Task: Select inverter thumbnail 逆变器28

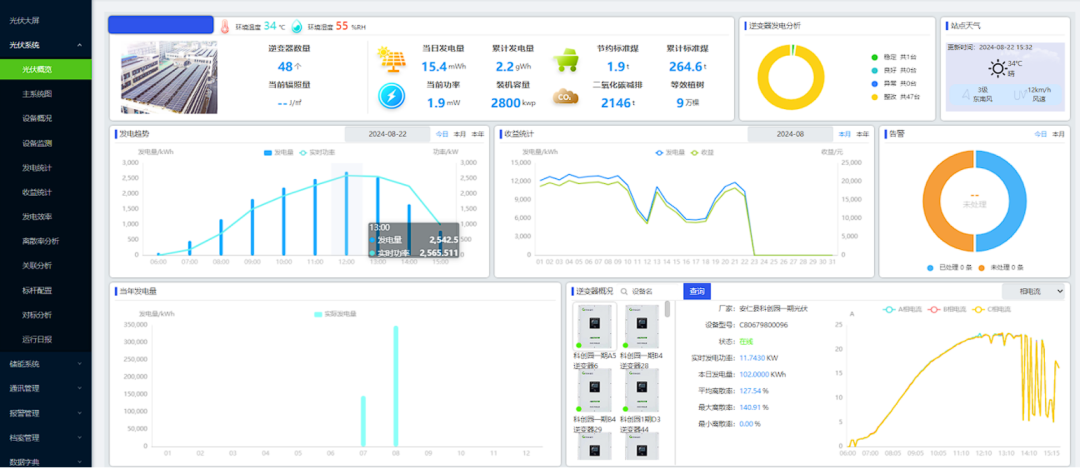Action: click(x=643, y=327)
